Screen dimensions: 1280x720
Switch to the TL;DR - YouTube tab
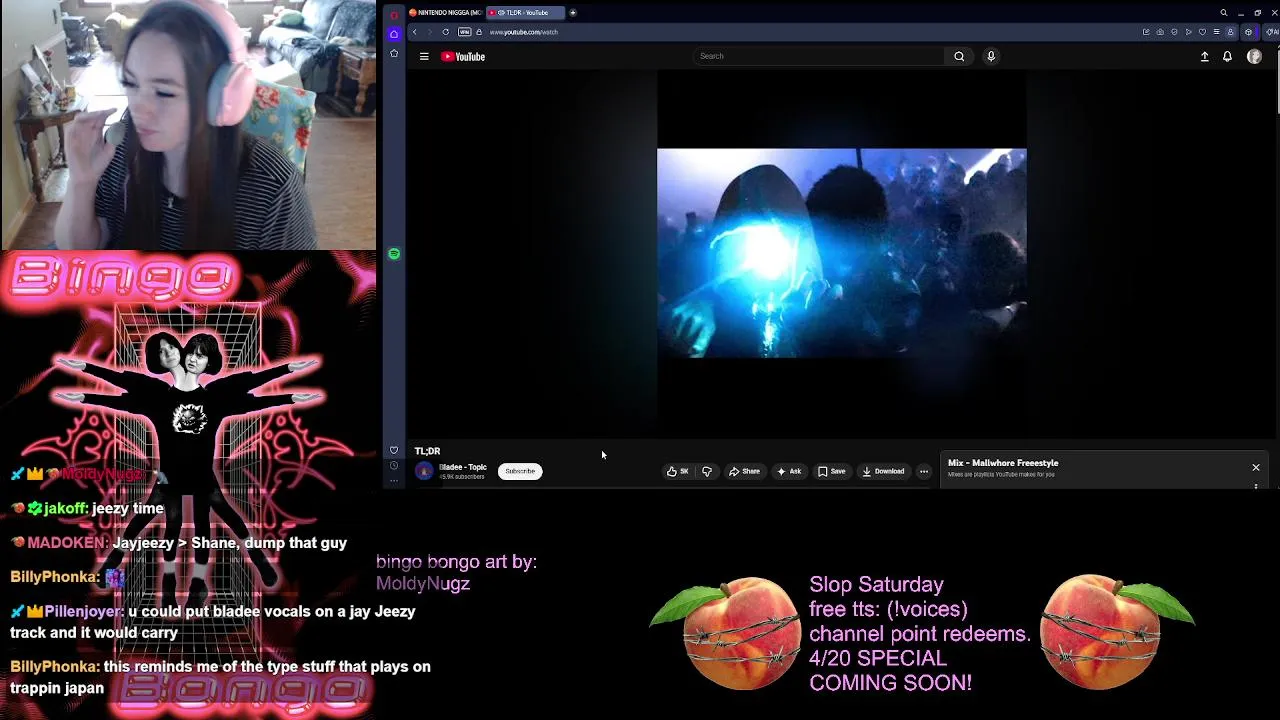coord(525,13)
